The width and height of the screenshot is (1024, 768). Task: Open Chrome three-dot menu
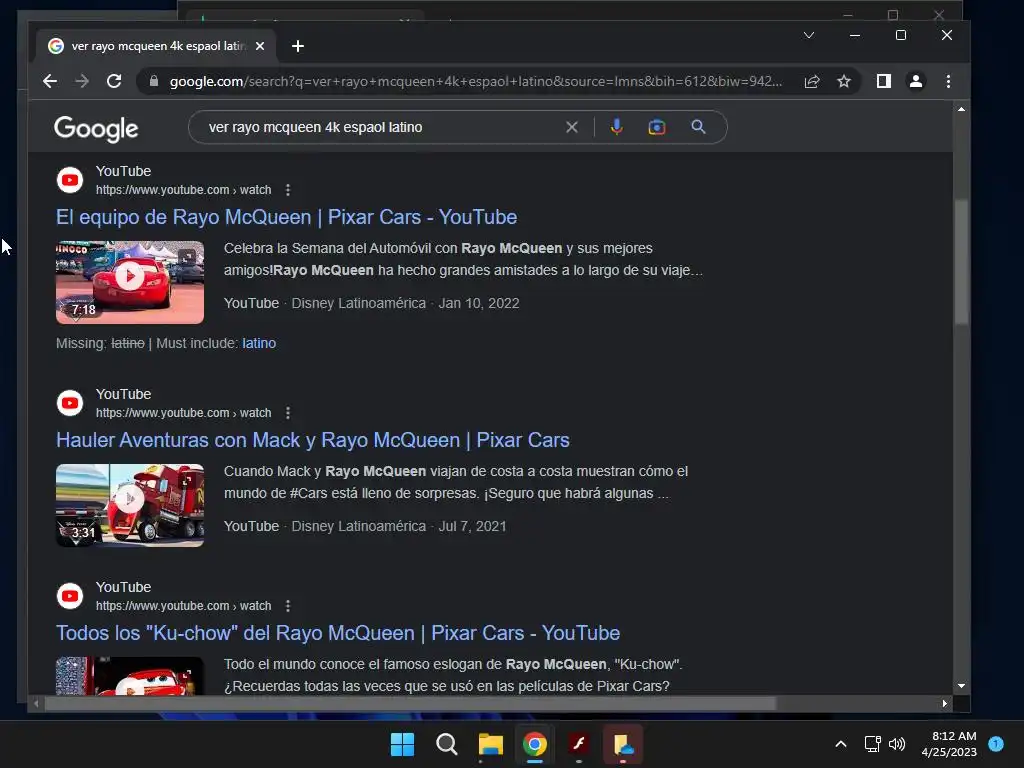coord(948,82)
